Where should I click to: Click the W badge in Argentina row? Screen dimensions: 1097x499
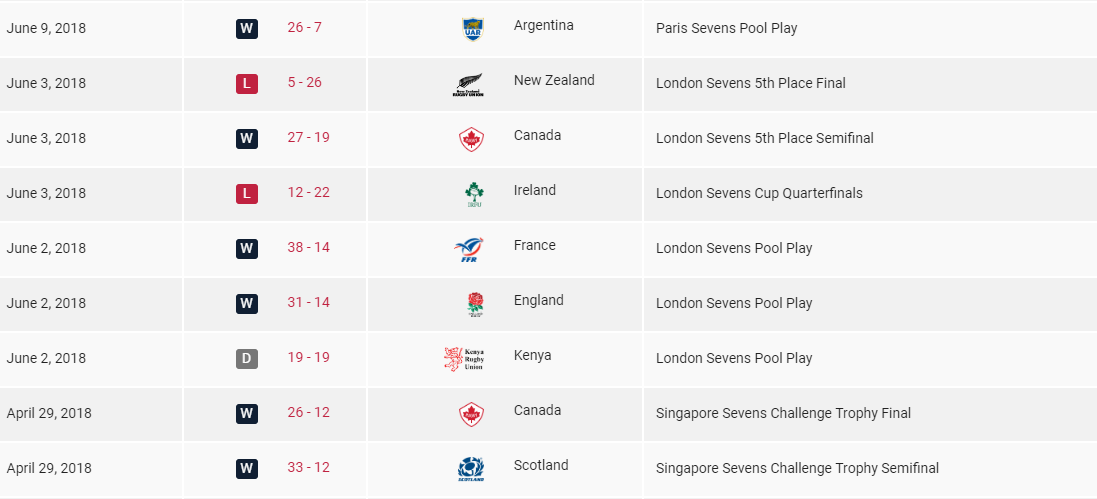(247, 28)
